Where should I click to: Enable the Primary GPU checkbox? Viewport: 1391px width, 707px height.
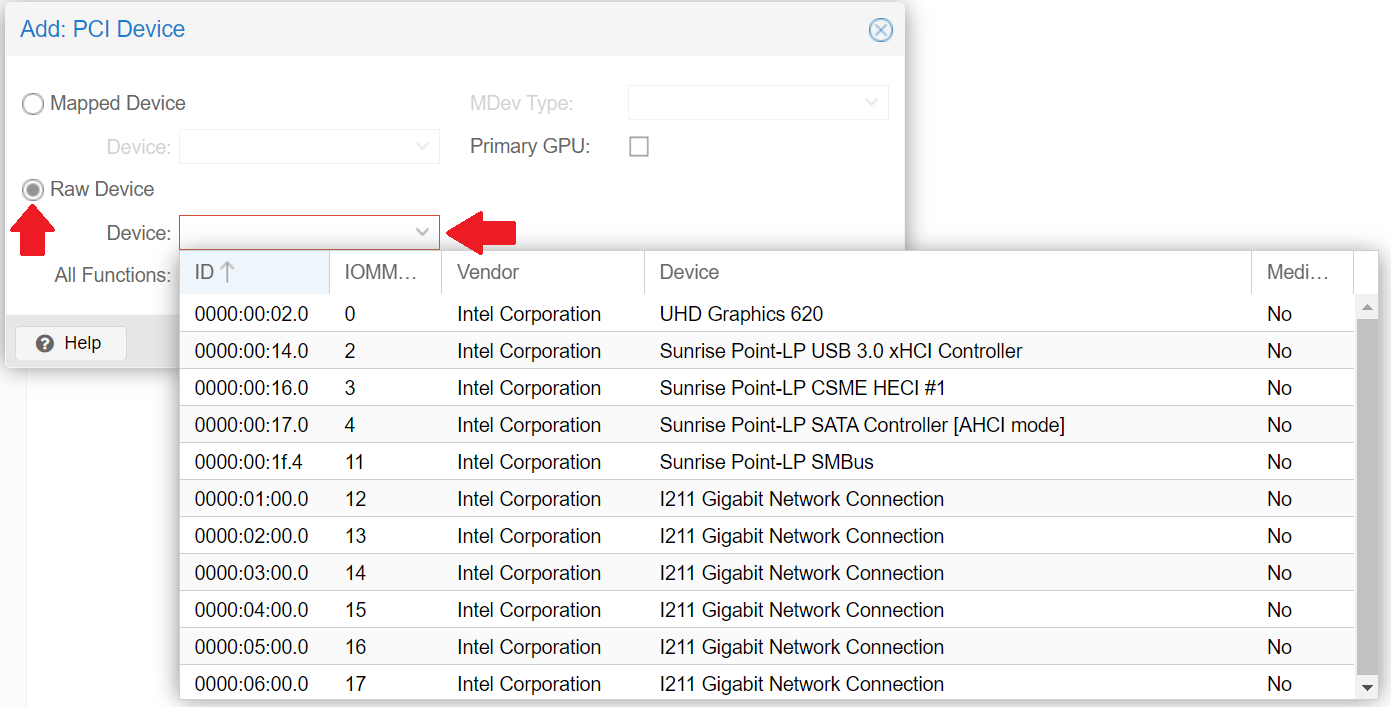pos(639,146)
